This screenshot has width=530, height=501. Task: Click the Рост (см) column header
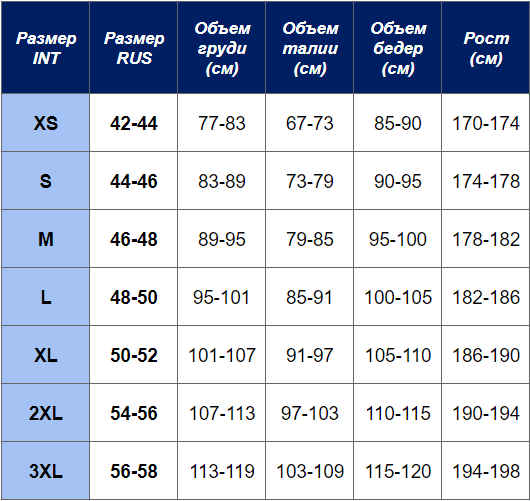click(485, 48)
